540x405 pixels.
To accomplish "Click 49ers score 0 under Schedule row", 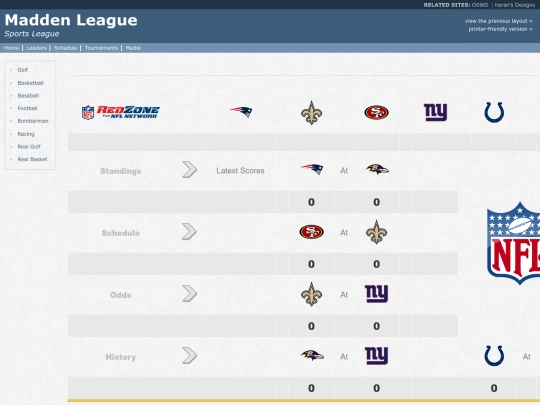I will coord(311,264).
